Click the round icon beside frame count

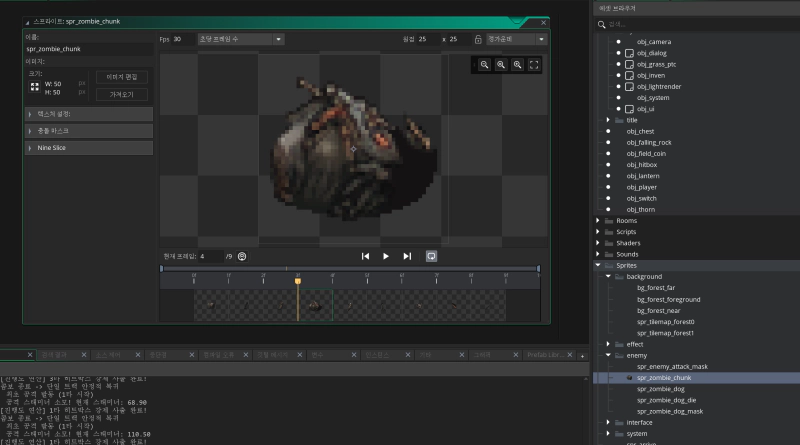242,256
